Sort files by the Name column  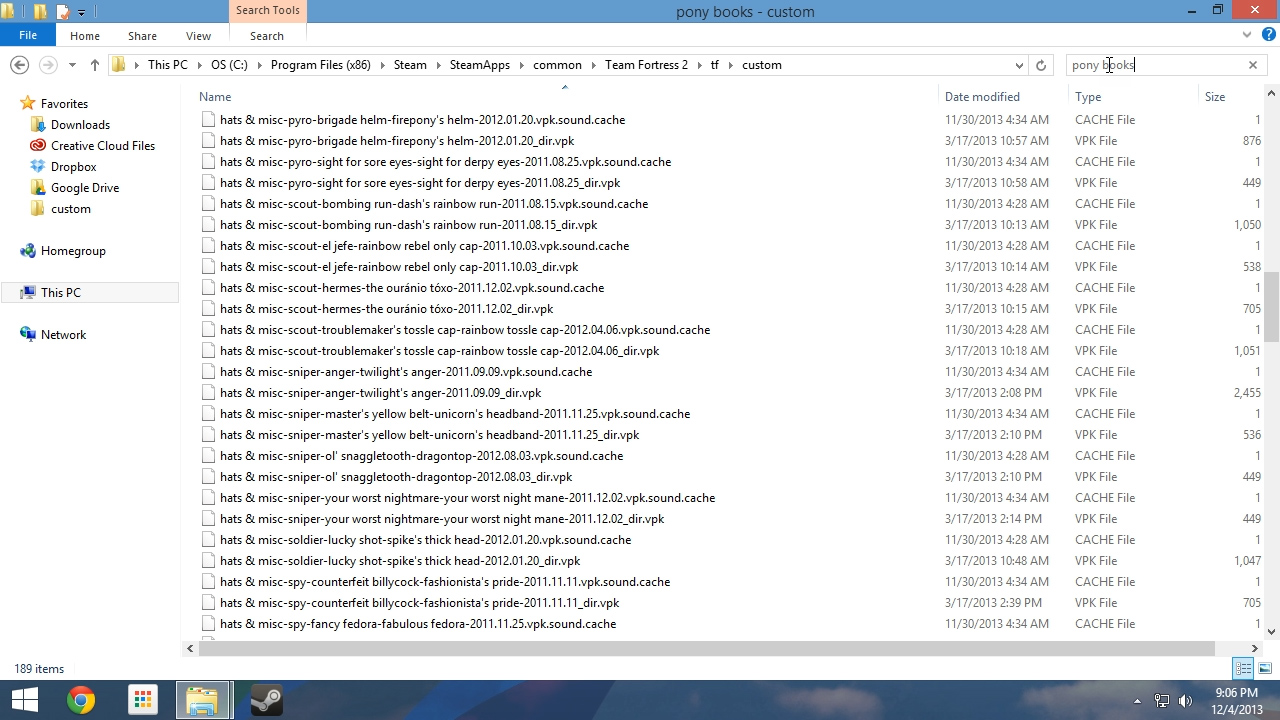click(215, 97)
